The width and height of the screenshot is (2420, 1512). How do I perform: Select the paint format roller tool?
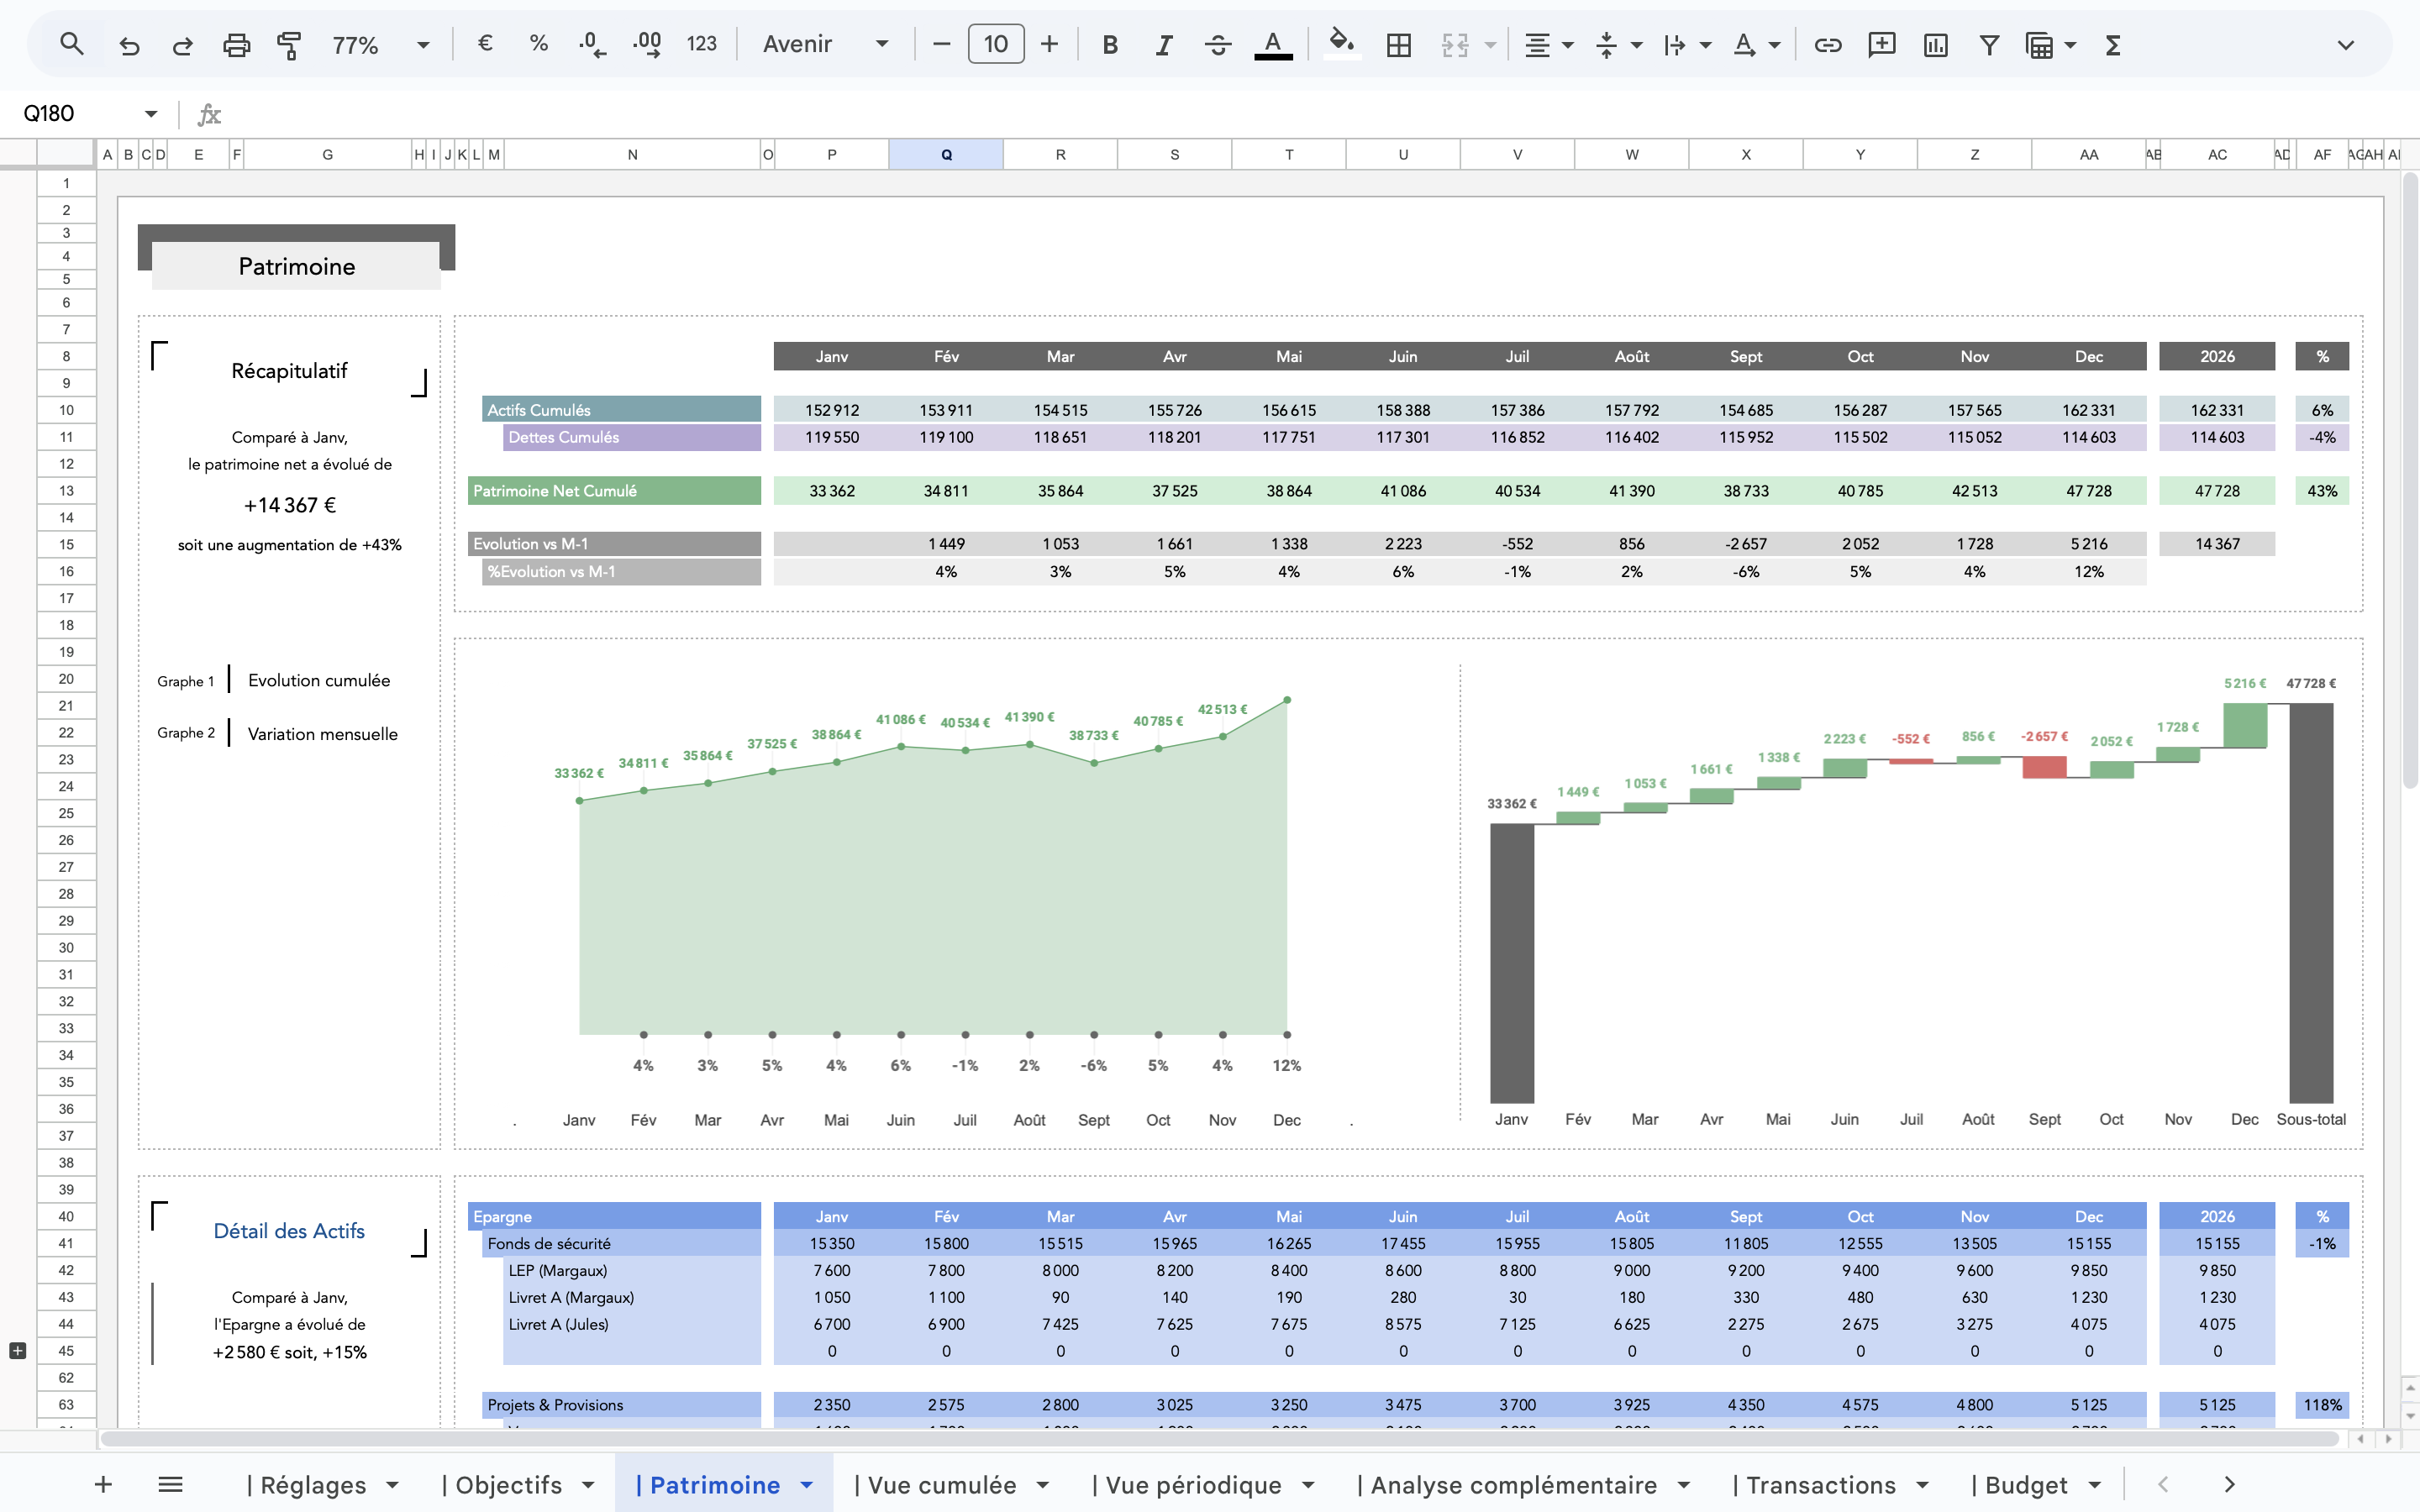[289, 44]
